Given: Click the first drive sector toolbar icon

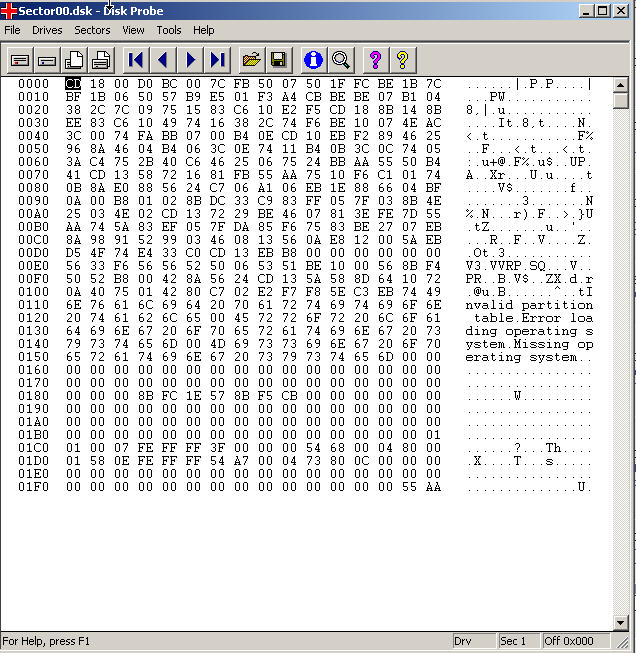Looking at the screenshot, I should [20, 60].
